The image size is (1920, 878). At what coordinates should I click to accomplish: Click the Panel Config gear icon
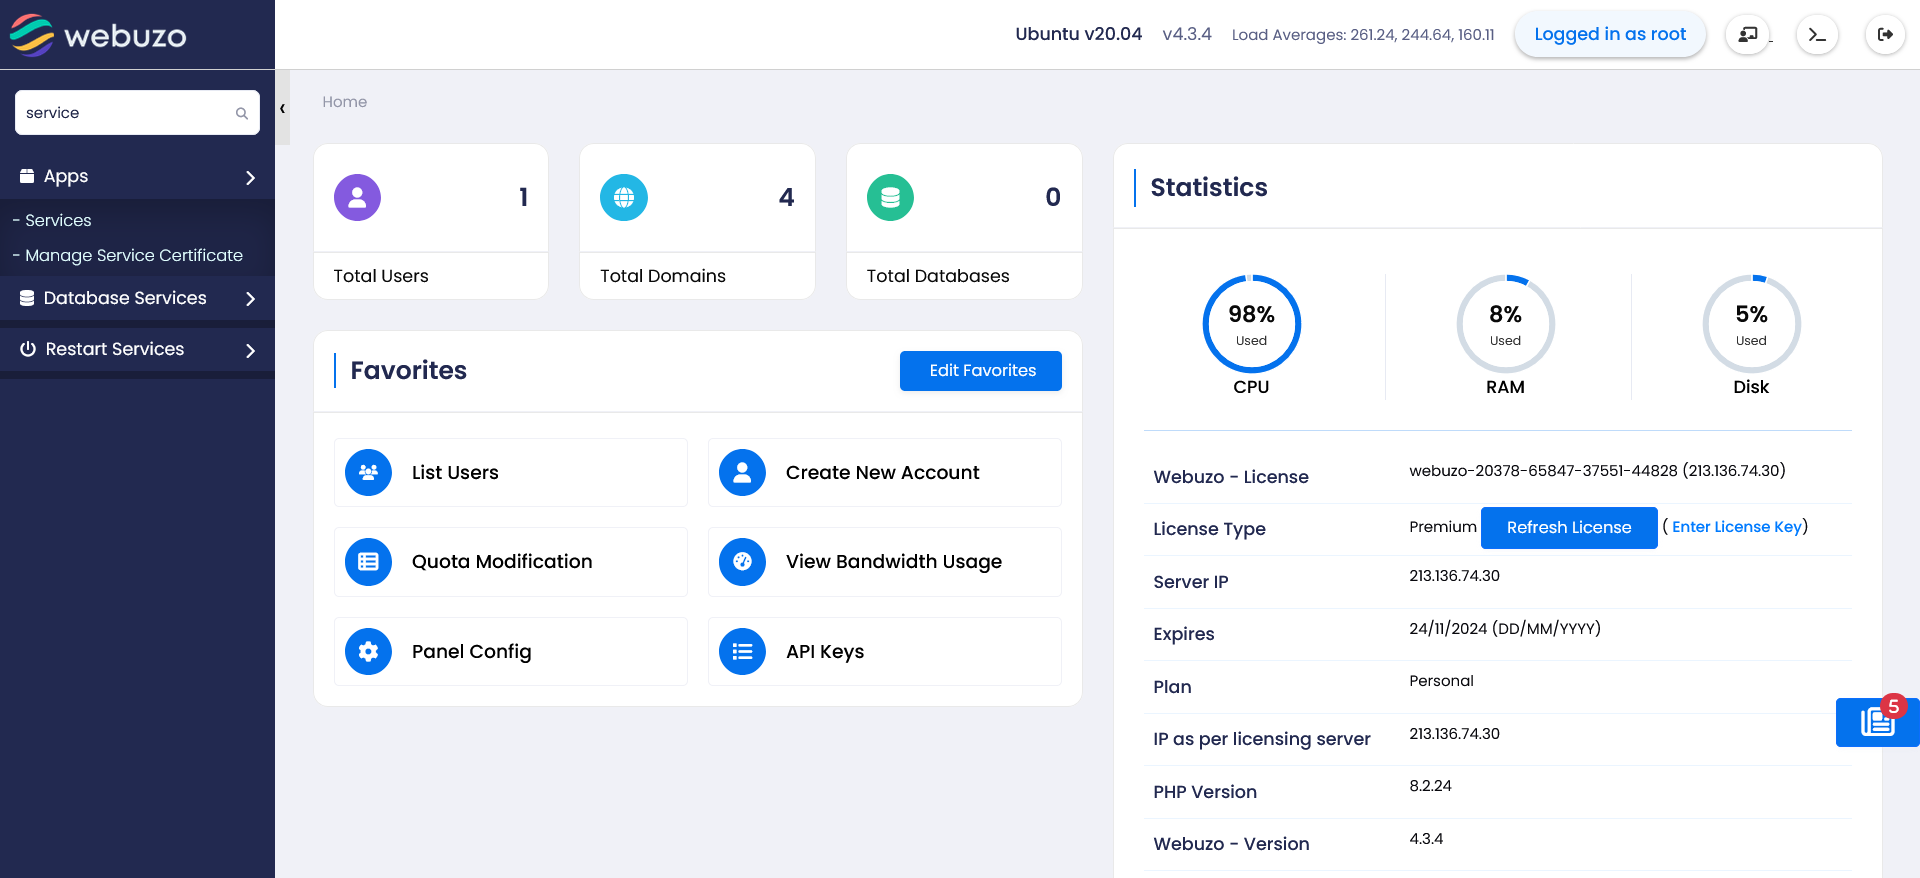point(368,652)
